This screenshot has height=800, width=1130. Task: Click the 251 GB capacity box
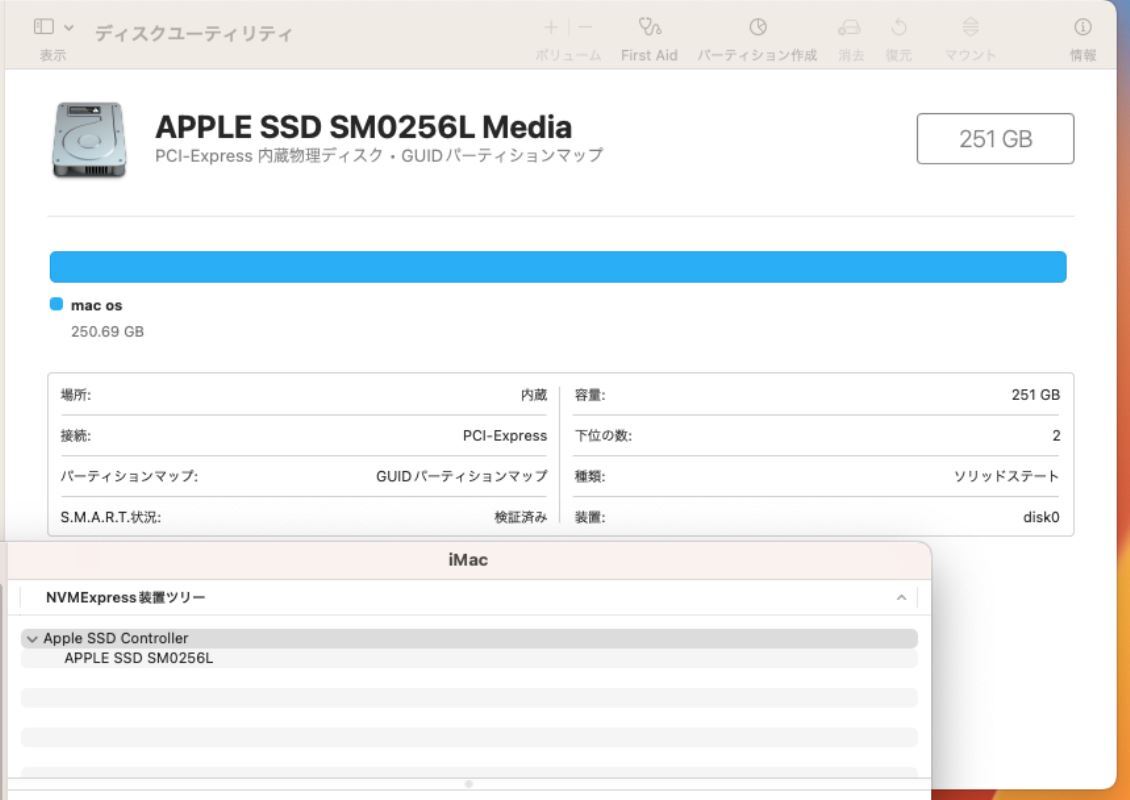coord(995,138)
